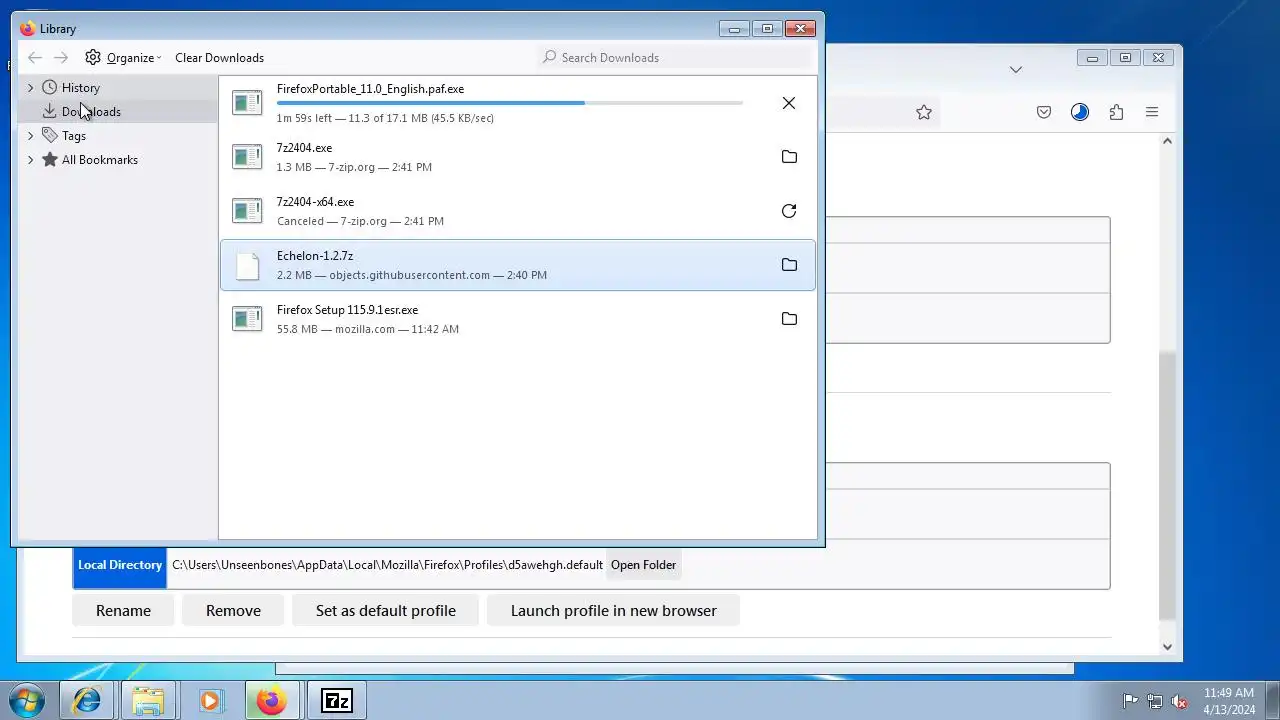Click the Firefox Setup exe file icon
The image size is (1280, 720).
point(247,319)
